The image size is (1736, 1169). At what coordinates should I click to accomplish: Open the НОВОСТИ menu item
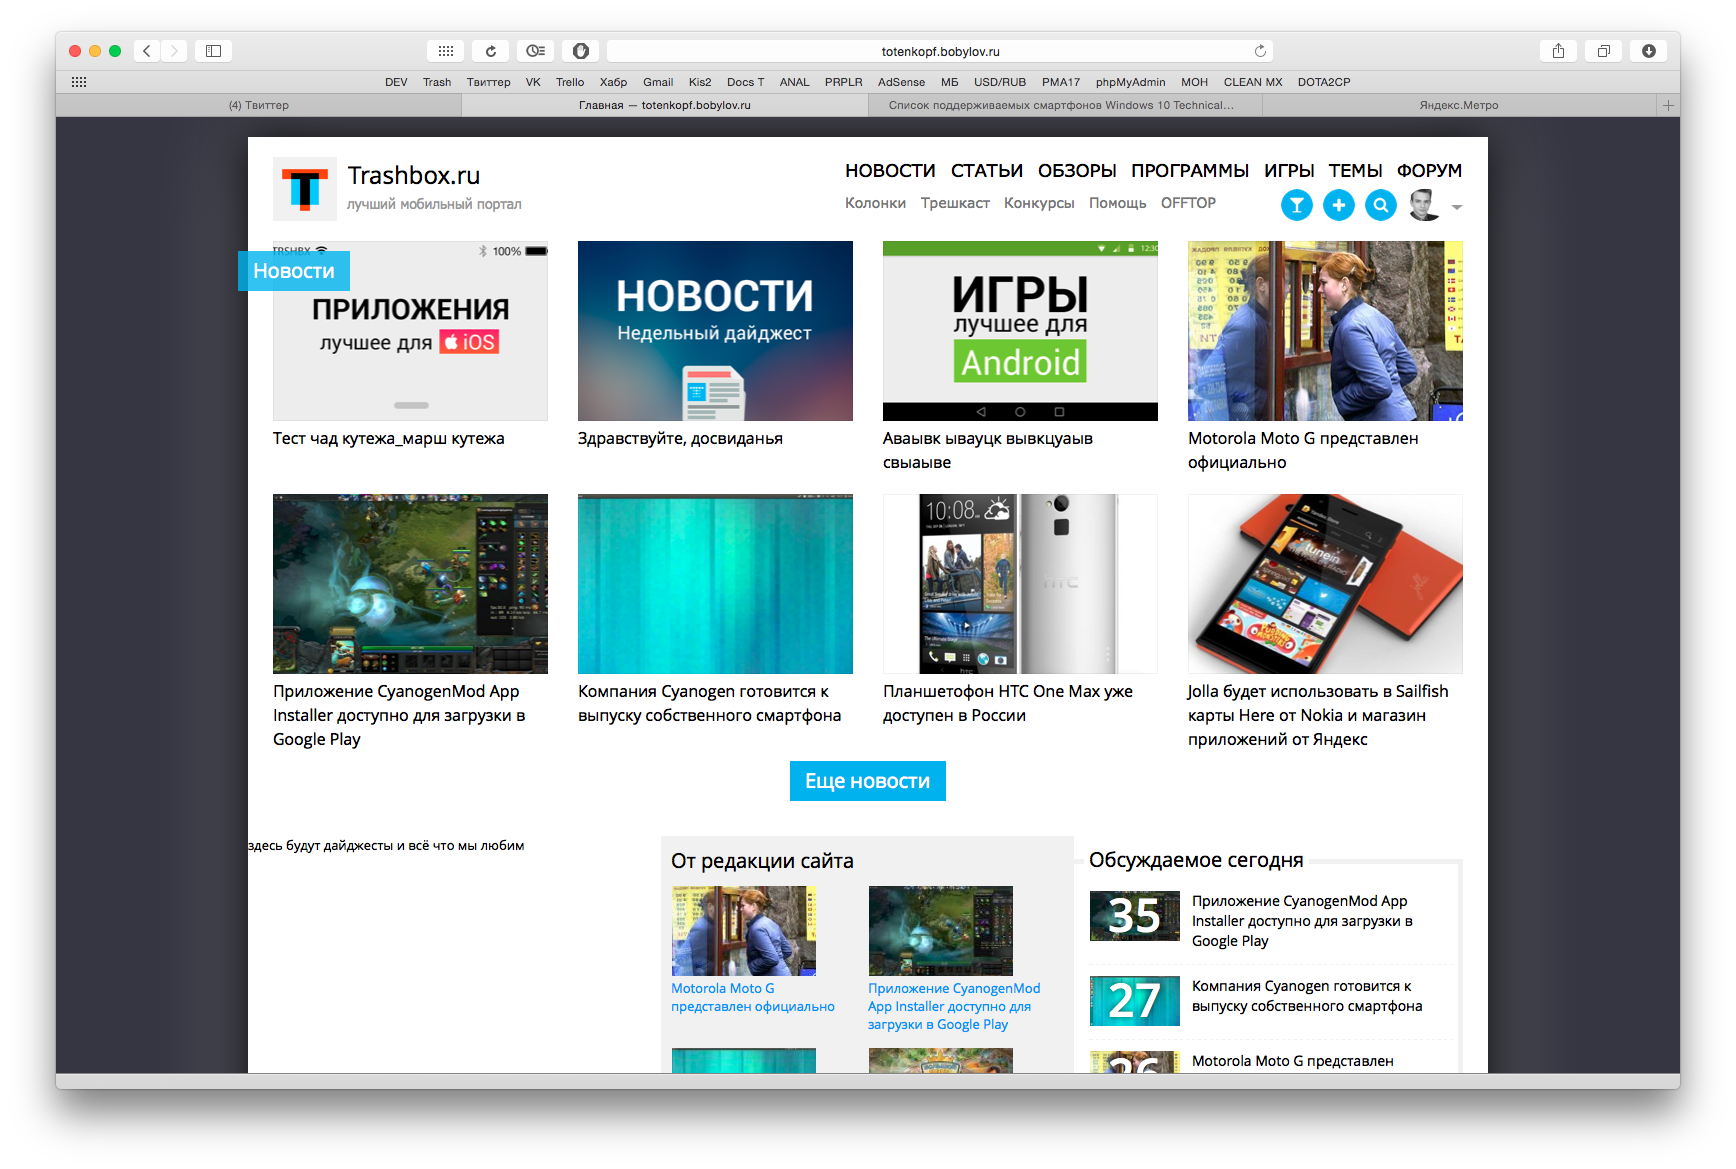890,171
